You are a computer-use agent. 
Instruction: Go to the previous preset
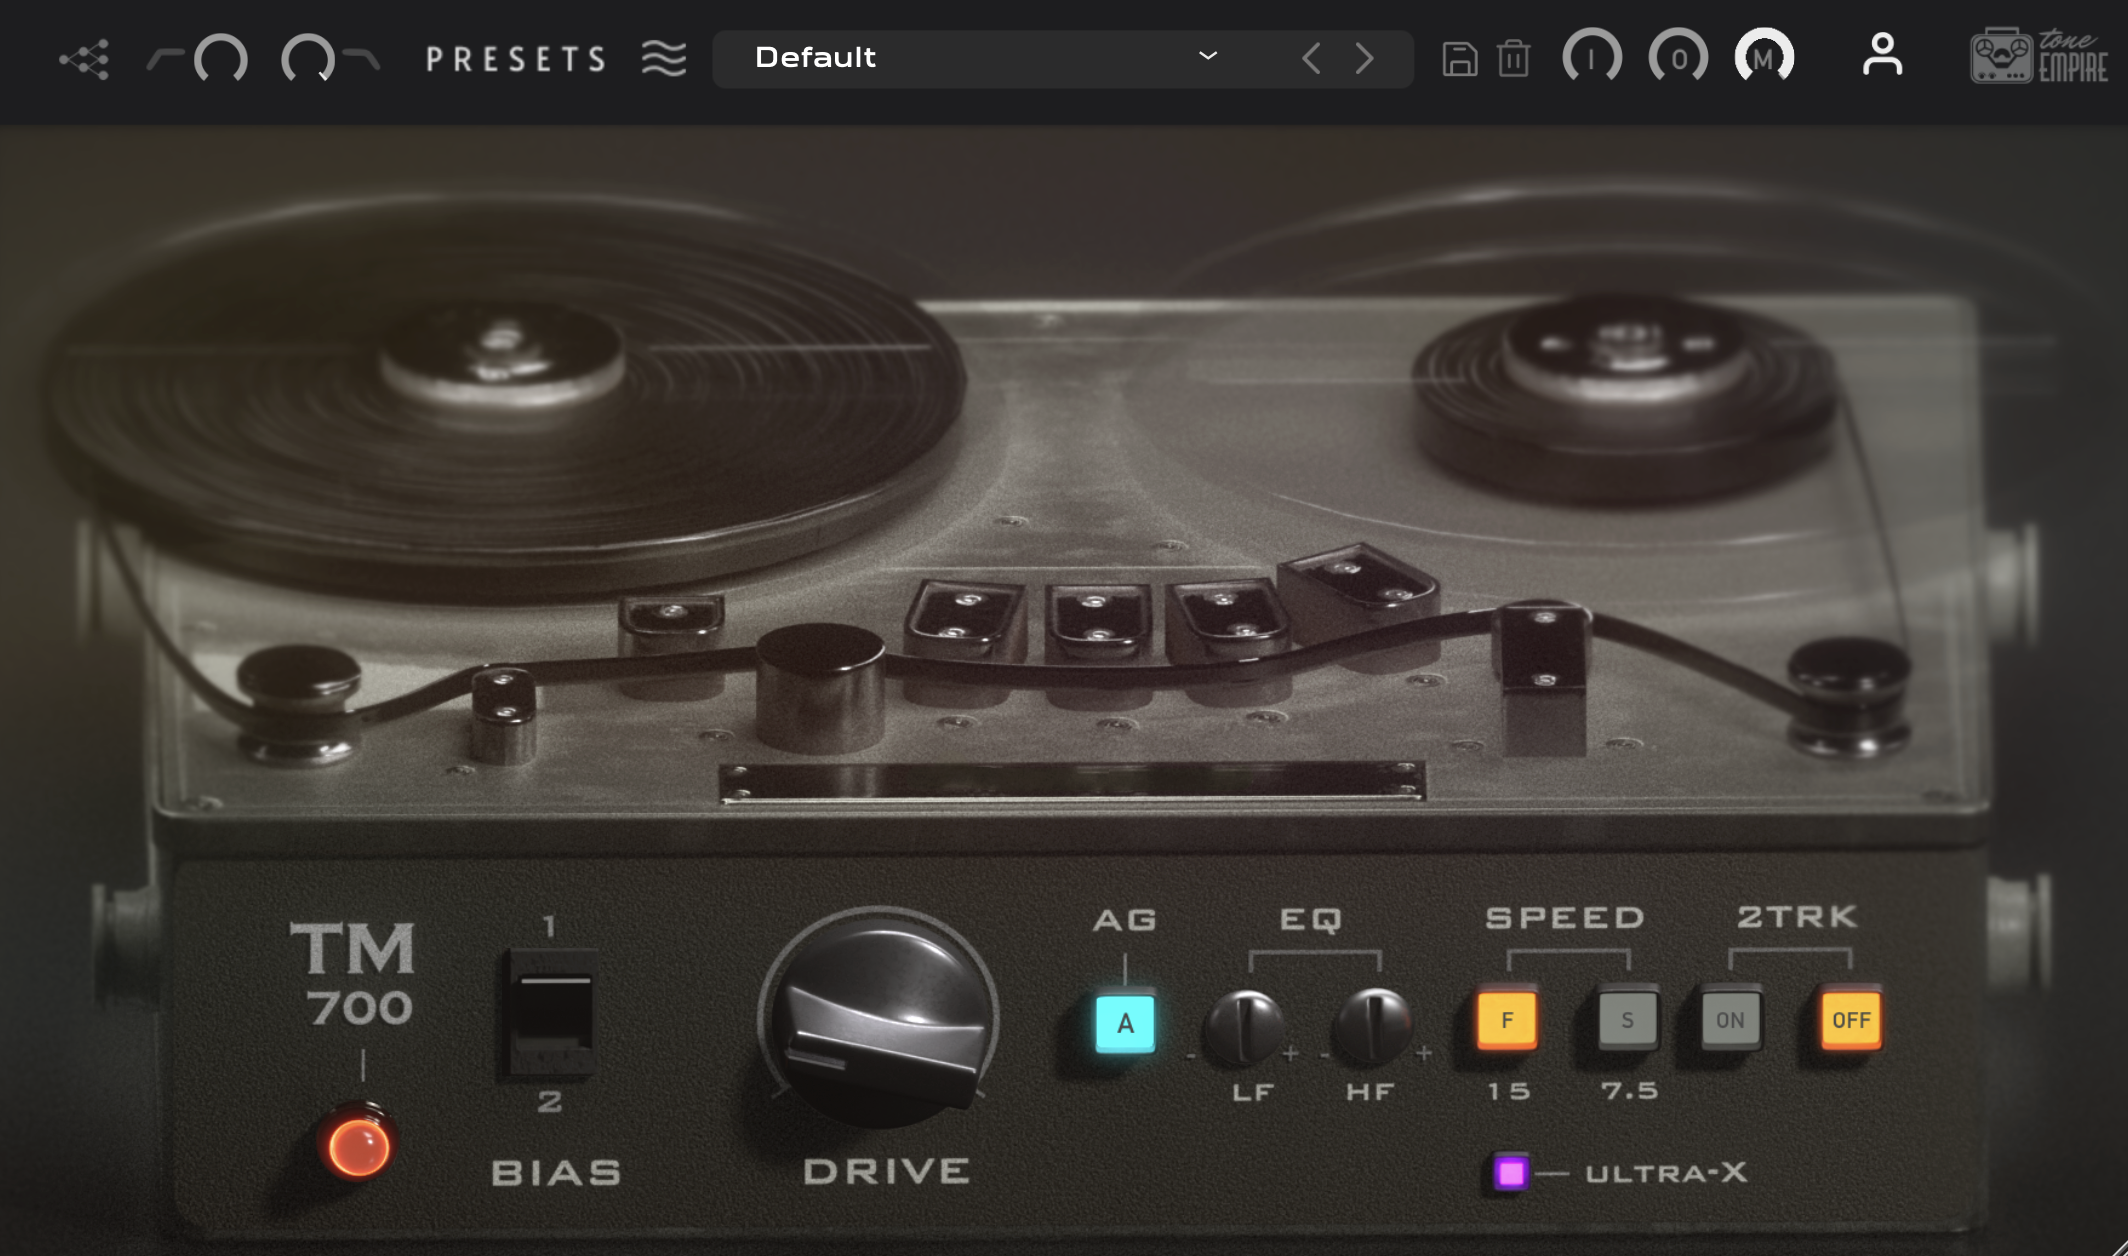(1312, 58)
